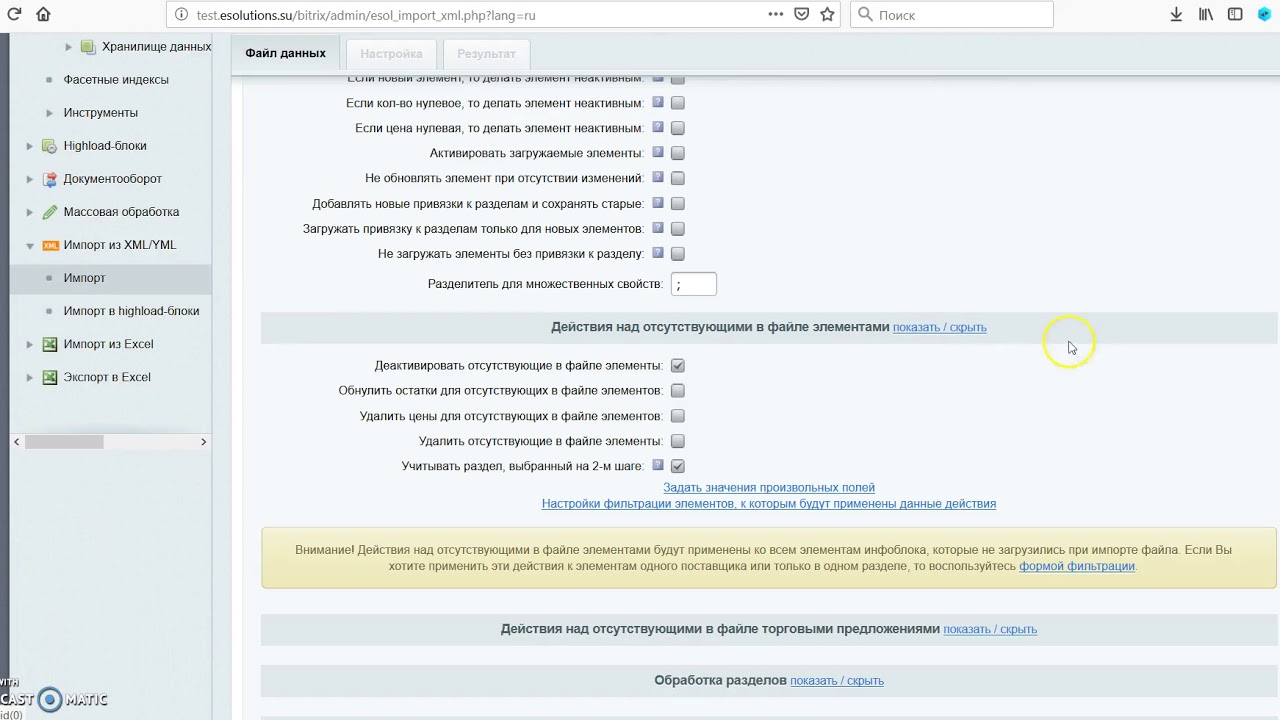Click the 'формой фильтрации' link
1280x720 pixels.
tap(1077, 566)
